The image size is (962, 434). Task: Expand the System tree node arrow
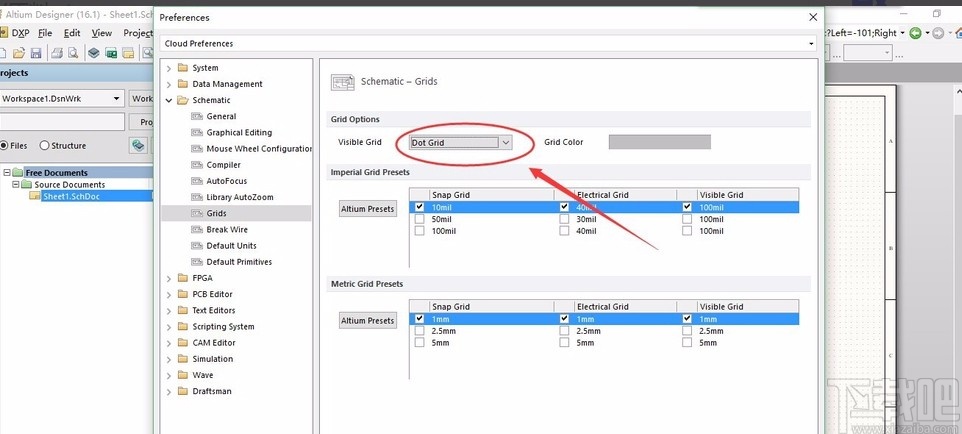[x=169, y=68]
